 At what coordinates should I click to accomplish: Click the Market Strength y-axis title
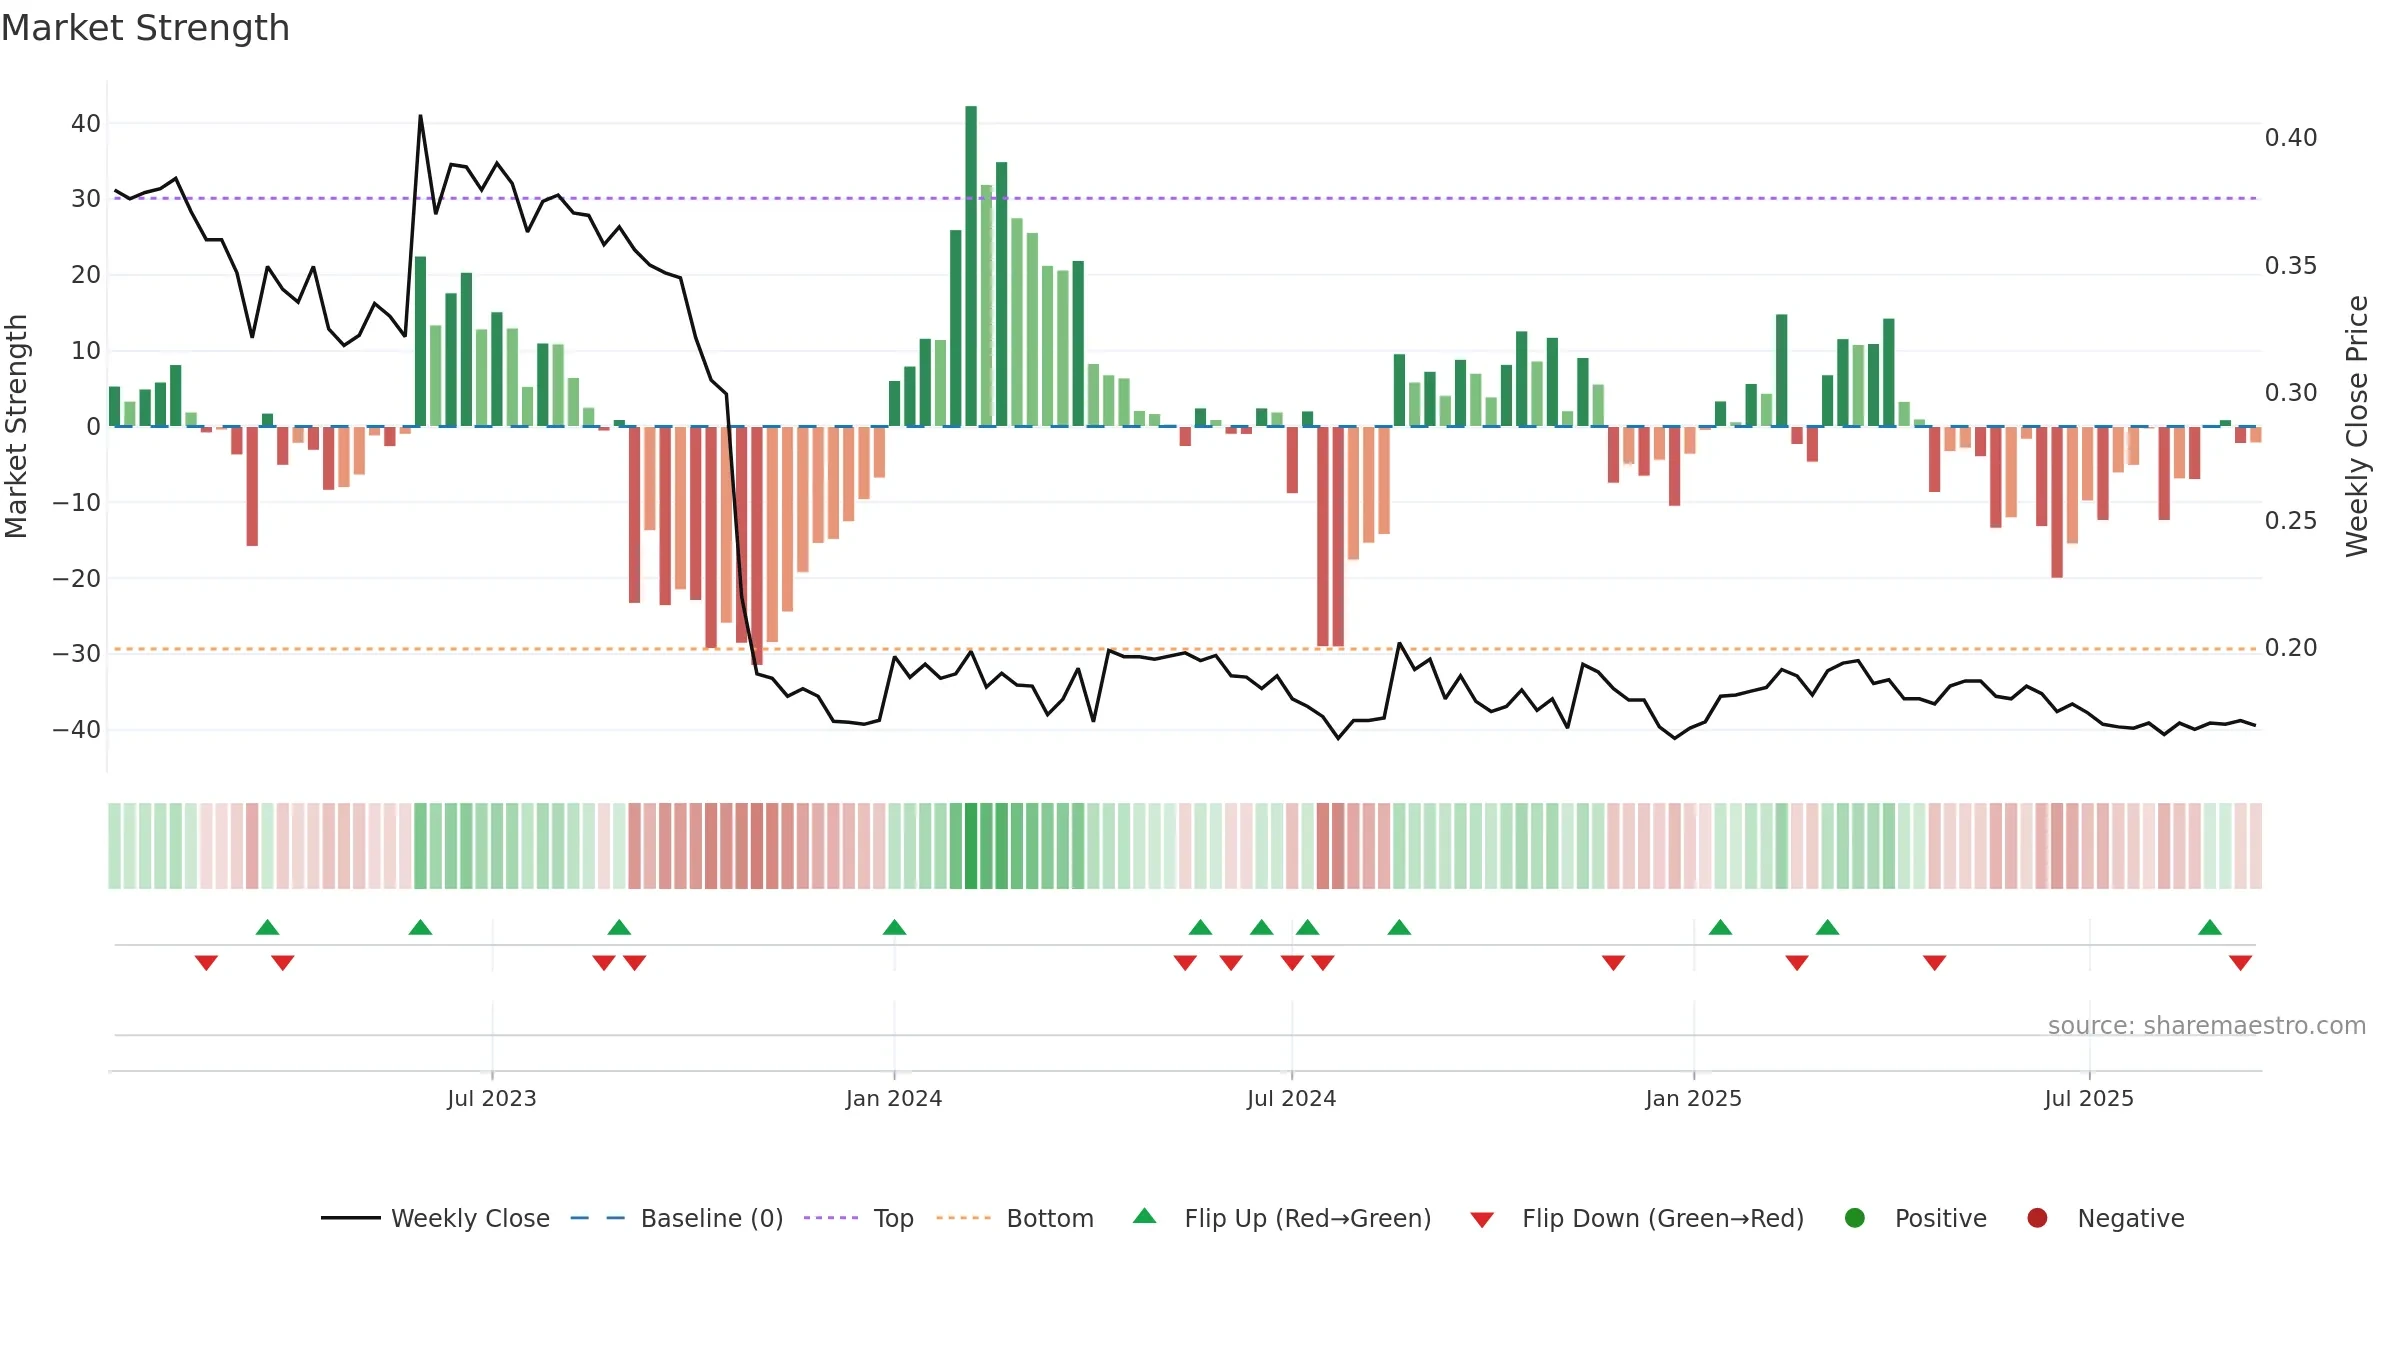click(16, 426)
